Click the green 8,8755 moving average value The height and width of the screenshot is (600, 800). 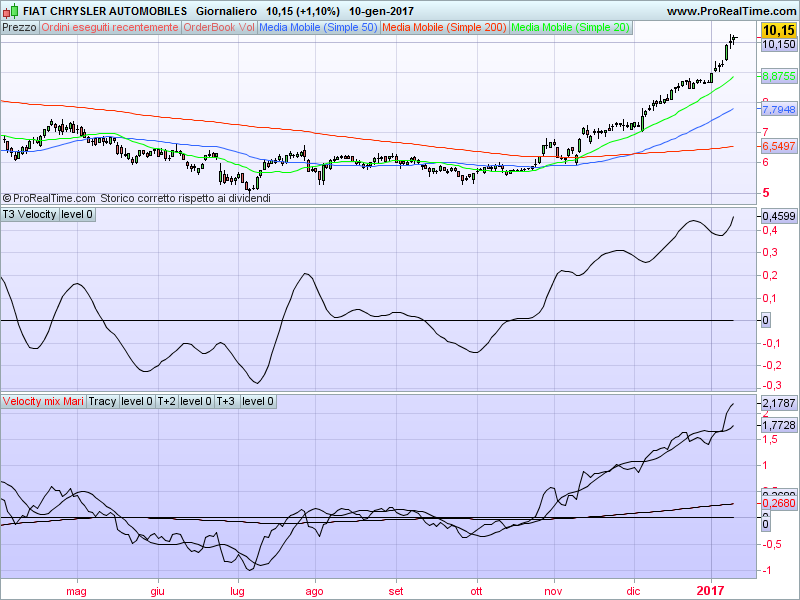(x=779, y=77)
